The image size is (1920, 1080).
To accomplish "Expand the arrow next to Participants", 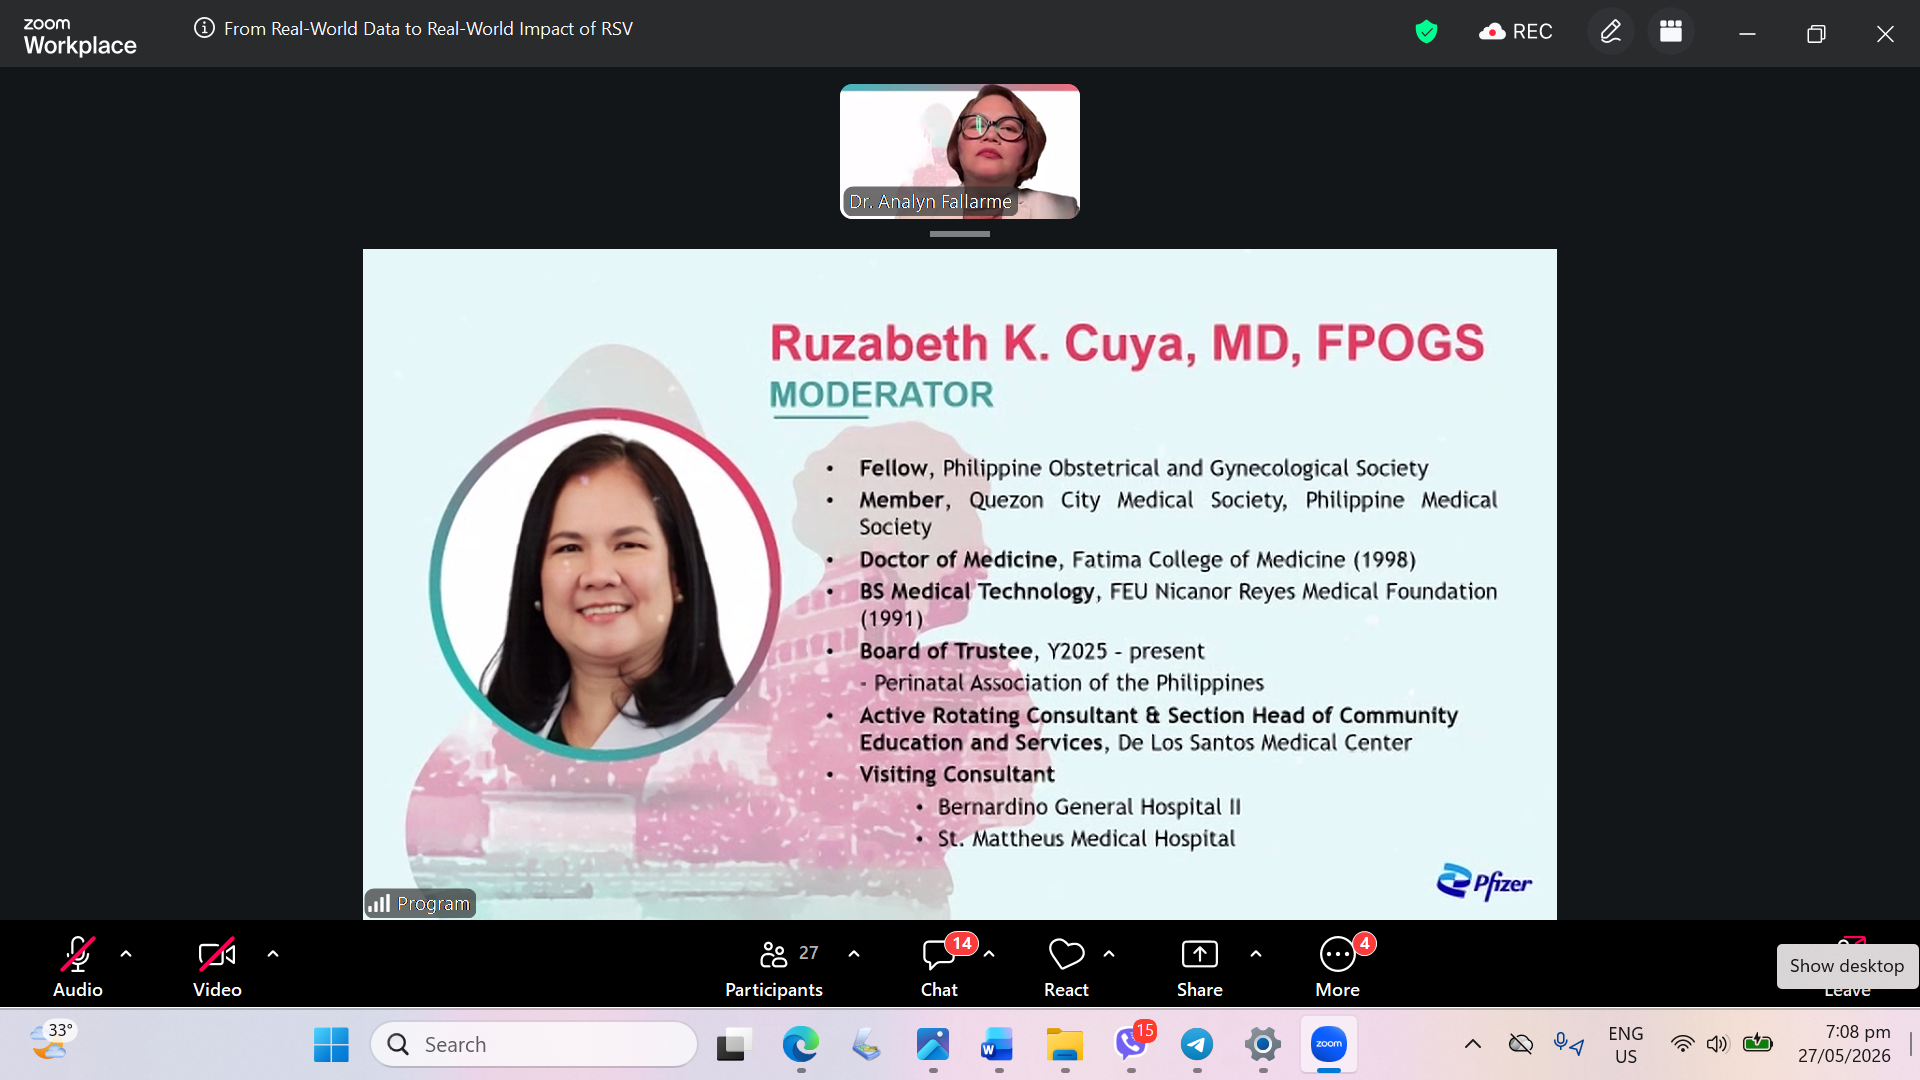I will click(x=854, y=954).
